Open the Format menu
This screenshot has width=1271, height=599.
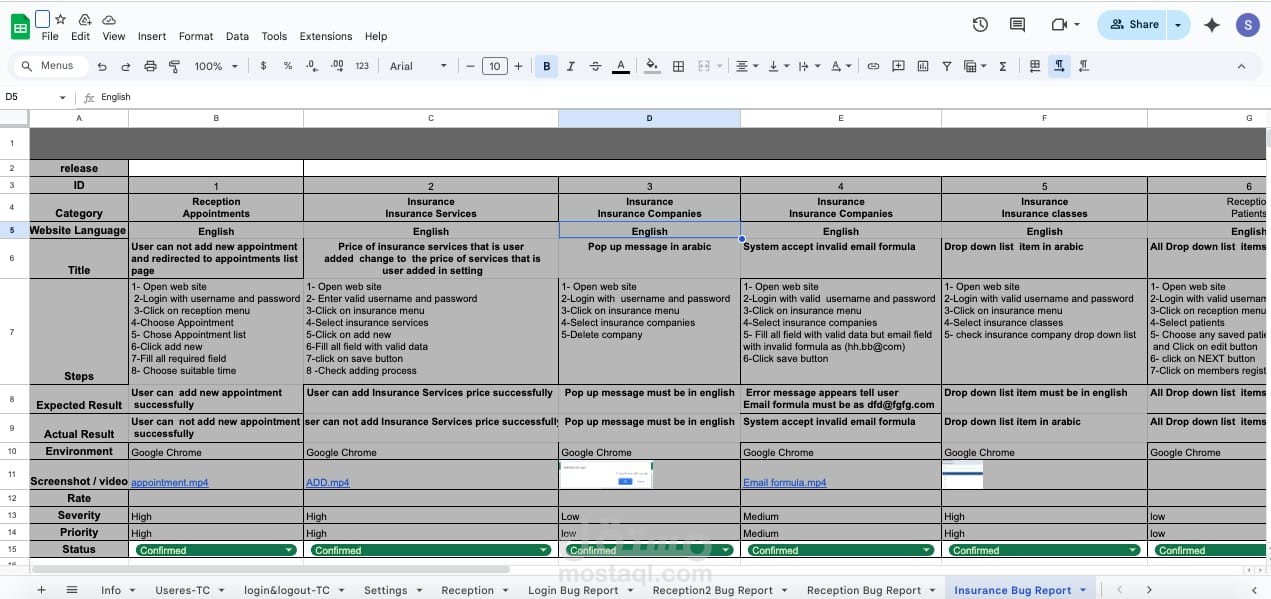click(x=196, y=36)
